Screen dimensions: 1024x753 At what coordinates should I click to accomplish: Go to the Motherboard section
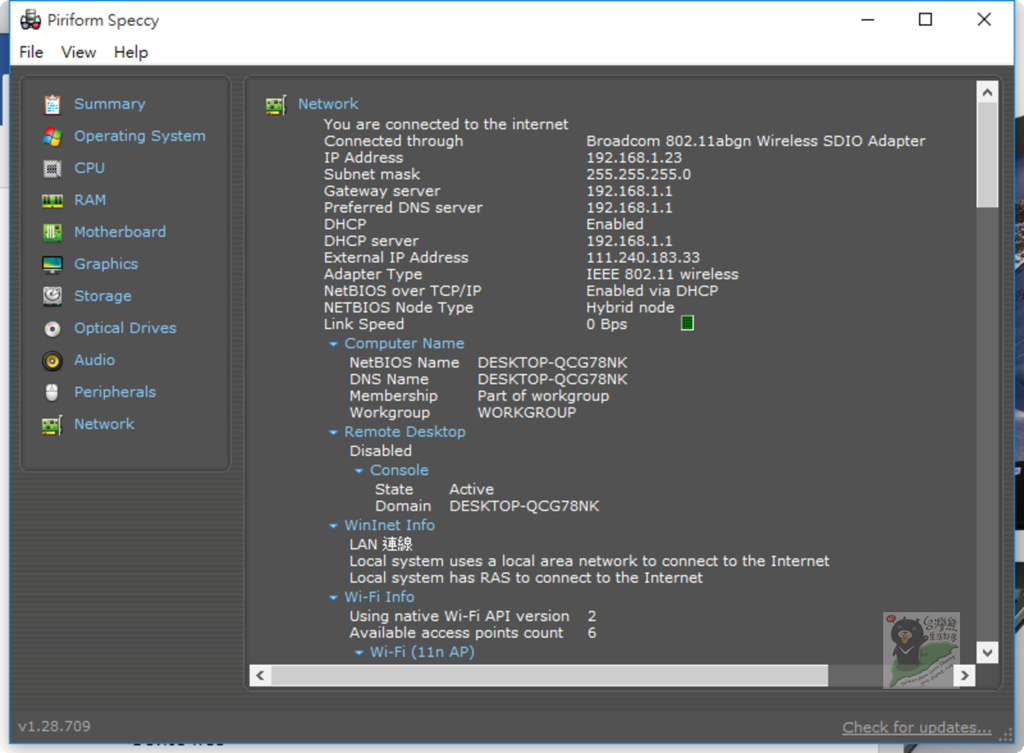tap(120, 232)
